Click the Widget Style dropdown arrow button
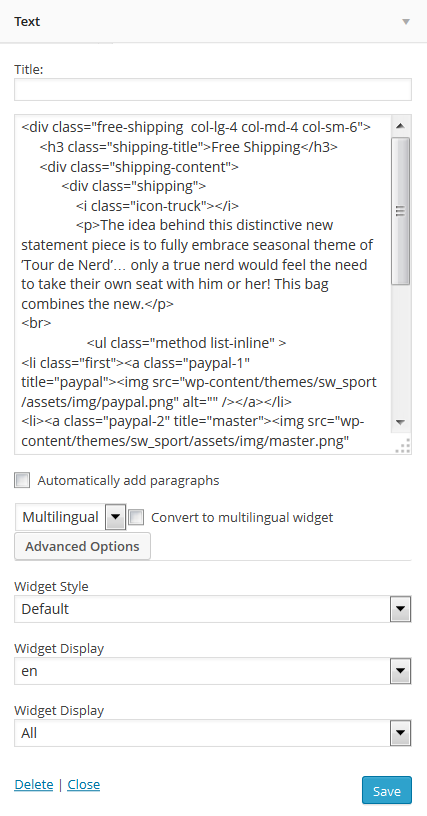This screenshot has width=427, height=816. pyautogui.click(x=400, y=609)
